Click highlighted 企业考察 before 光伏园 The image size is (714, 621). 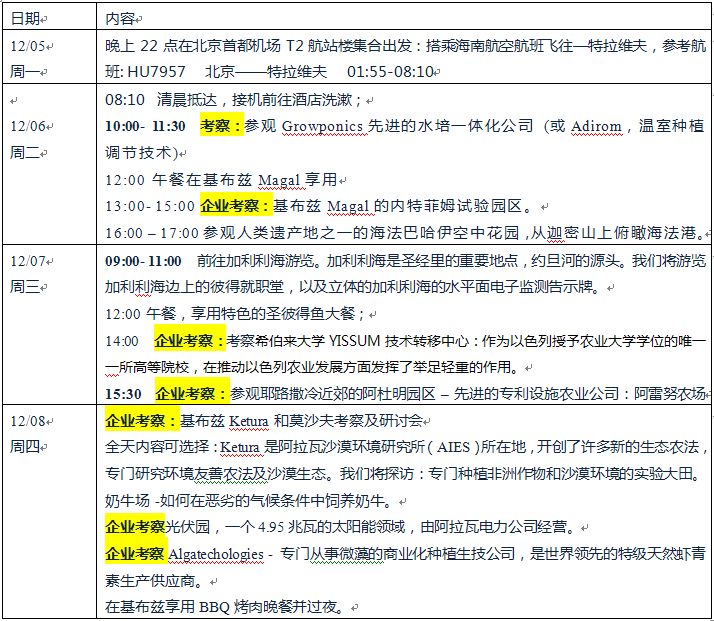tap(135, 527)
